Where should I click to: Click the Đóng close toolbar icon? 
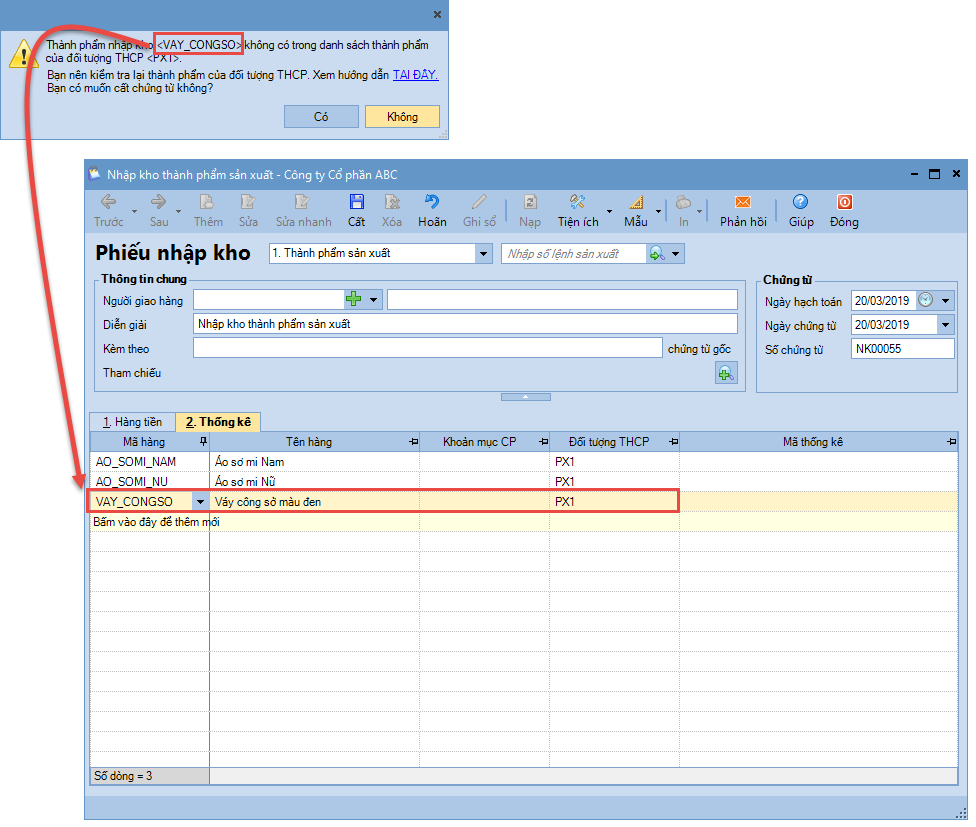pos(844,203)
